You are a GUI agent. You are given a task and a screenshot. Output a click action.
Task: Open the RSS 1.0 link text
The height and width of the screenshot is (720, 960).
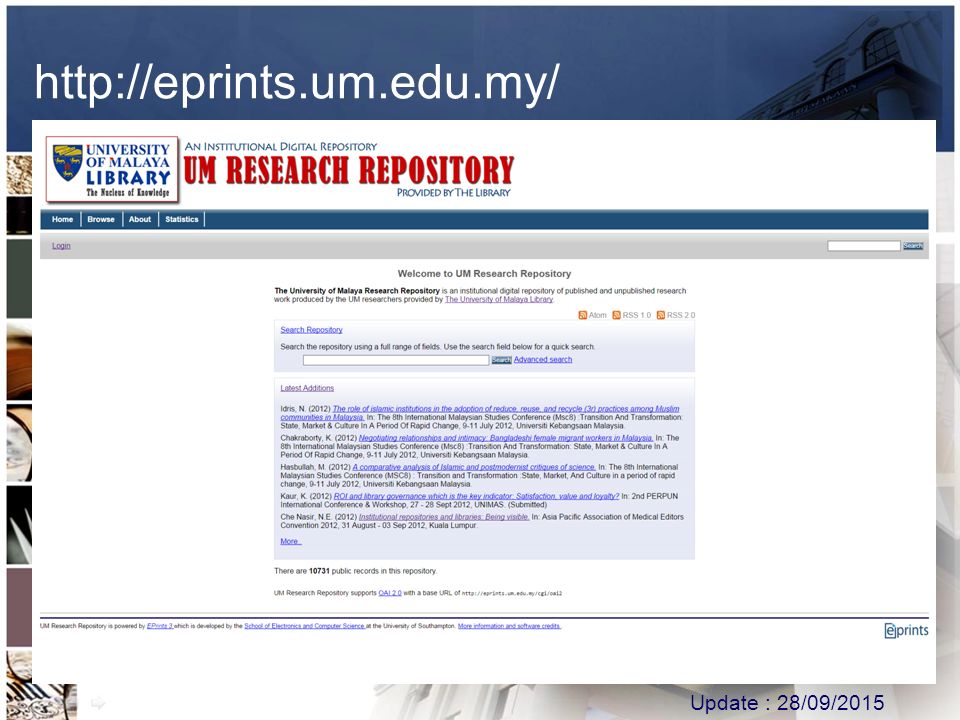point(637,315)
